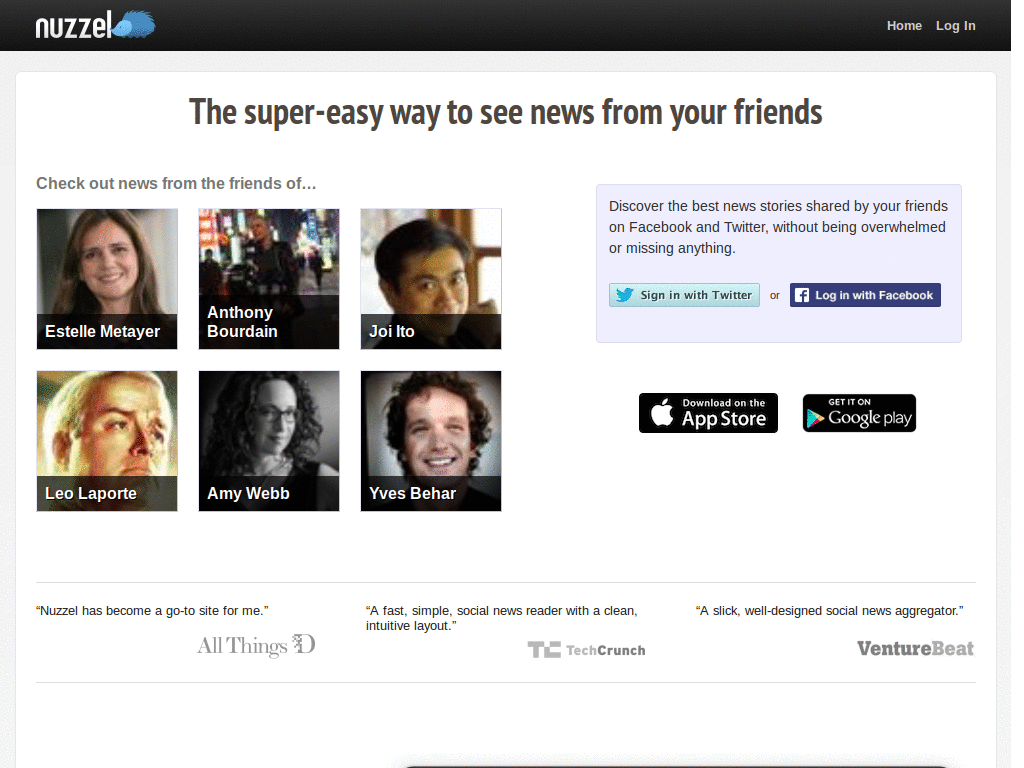Image resolution: width=1024 pixels, height=768 pixels.
Task: Open the Home menu link
Action: (904, 25)
